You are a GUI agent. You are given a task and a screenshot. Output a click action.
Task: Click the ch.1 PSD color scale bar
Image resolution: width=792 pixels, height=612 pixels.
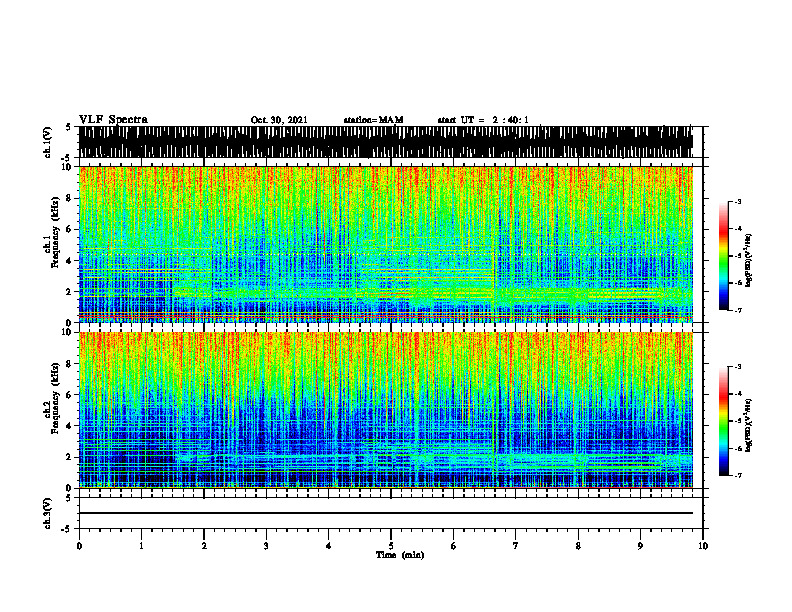[724, 256]
